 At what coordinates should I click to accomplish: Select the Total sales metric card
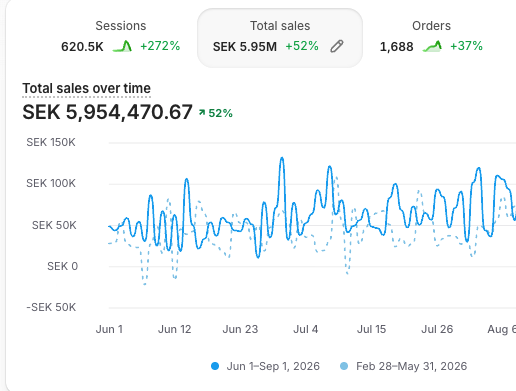click(x=280, y=38)
